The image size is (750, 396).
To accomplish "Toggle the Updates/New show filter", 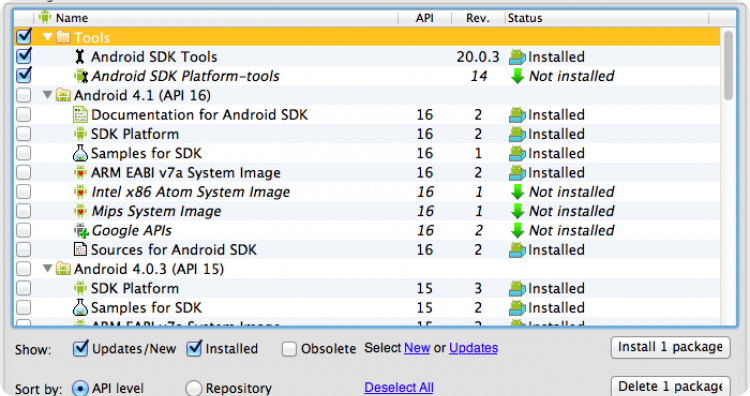I will 80,348.
